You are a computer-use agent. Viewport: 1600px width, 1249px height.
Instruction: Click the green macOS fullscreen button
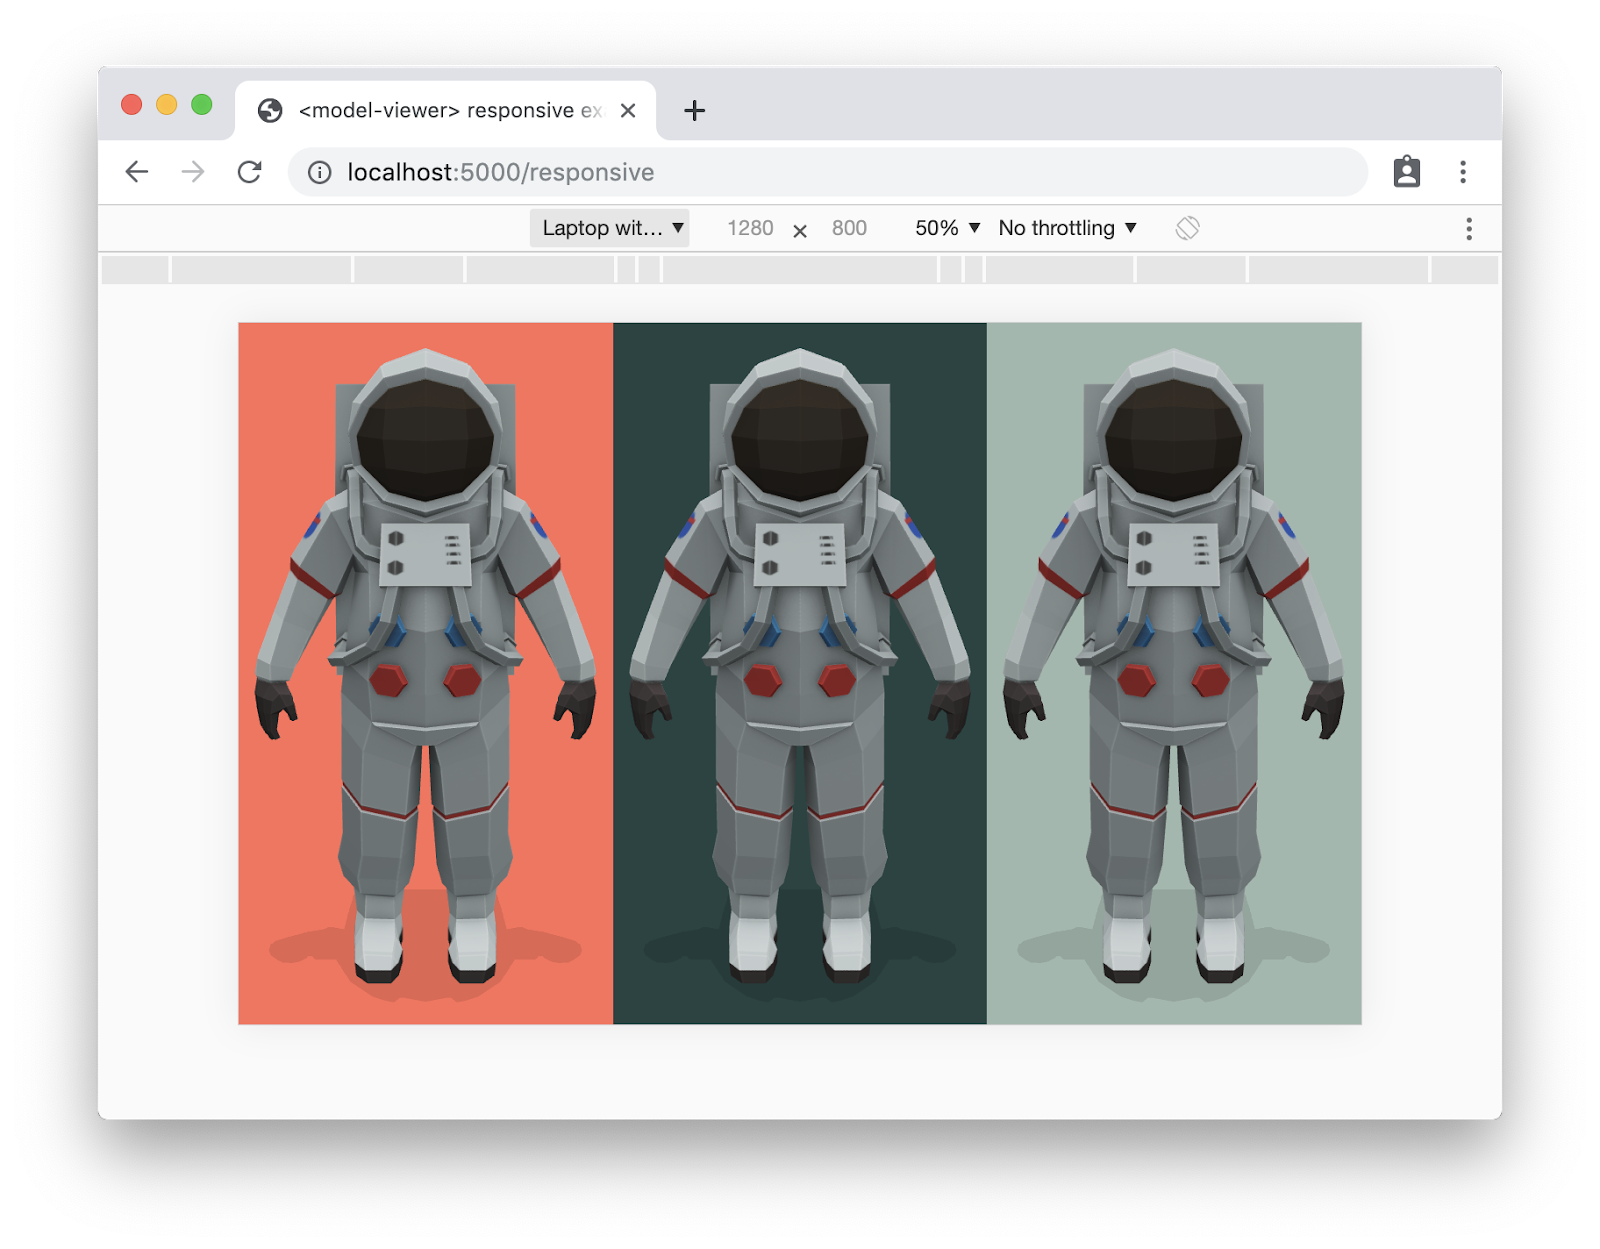point(202,105)
